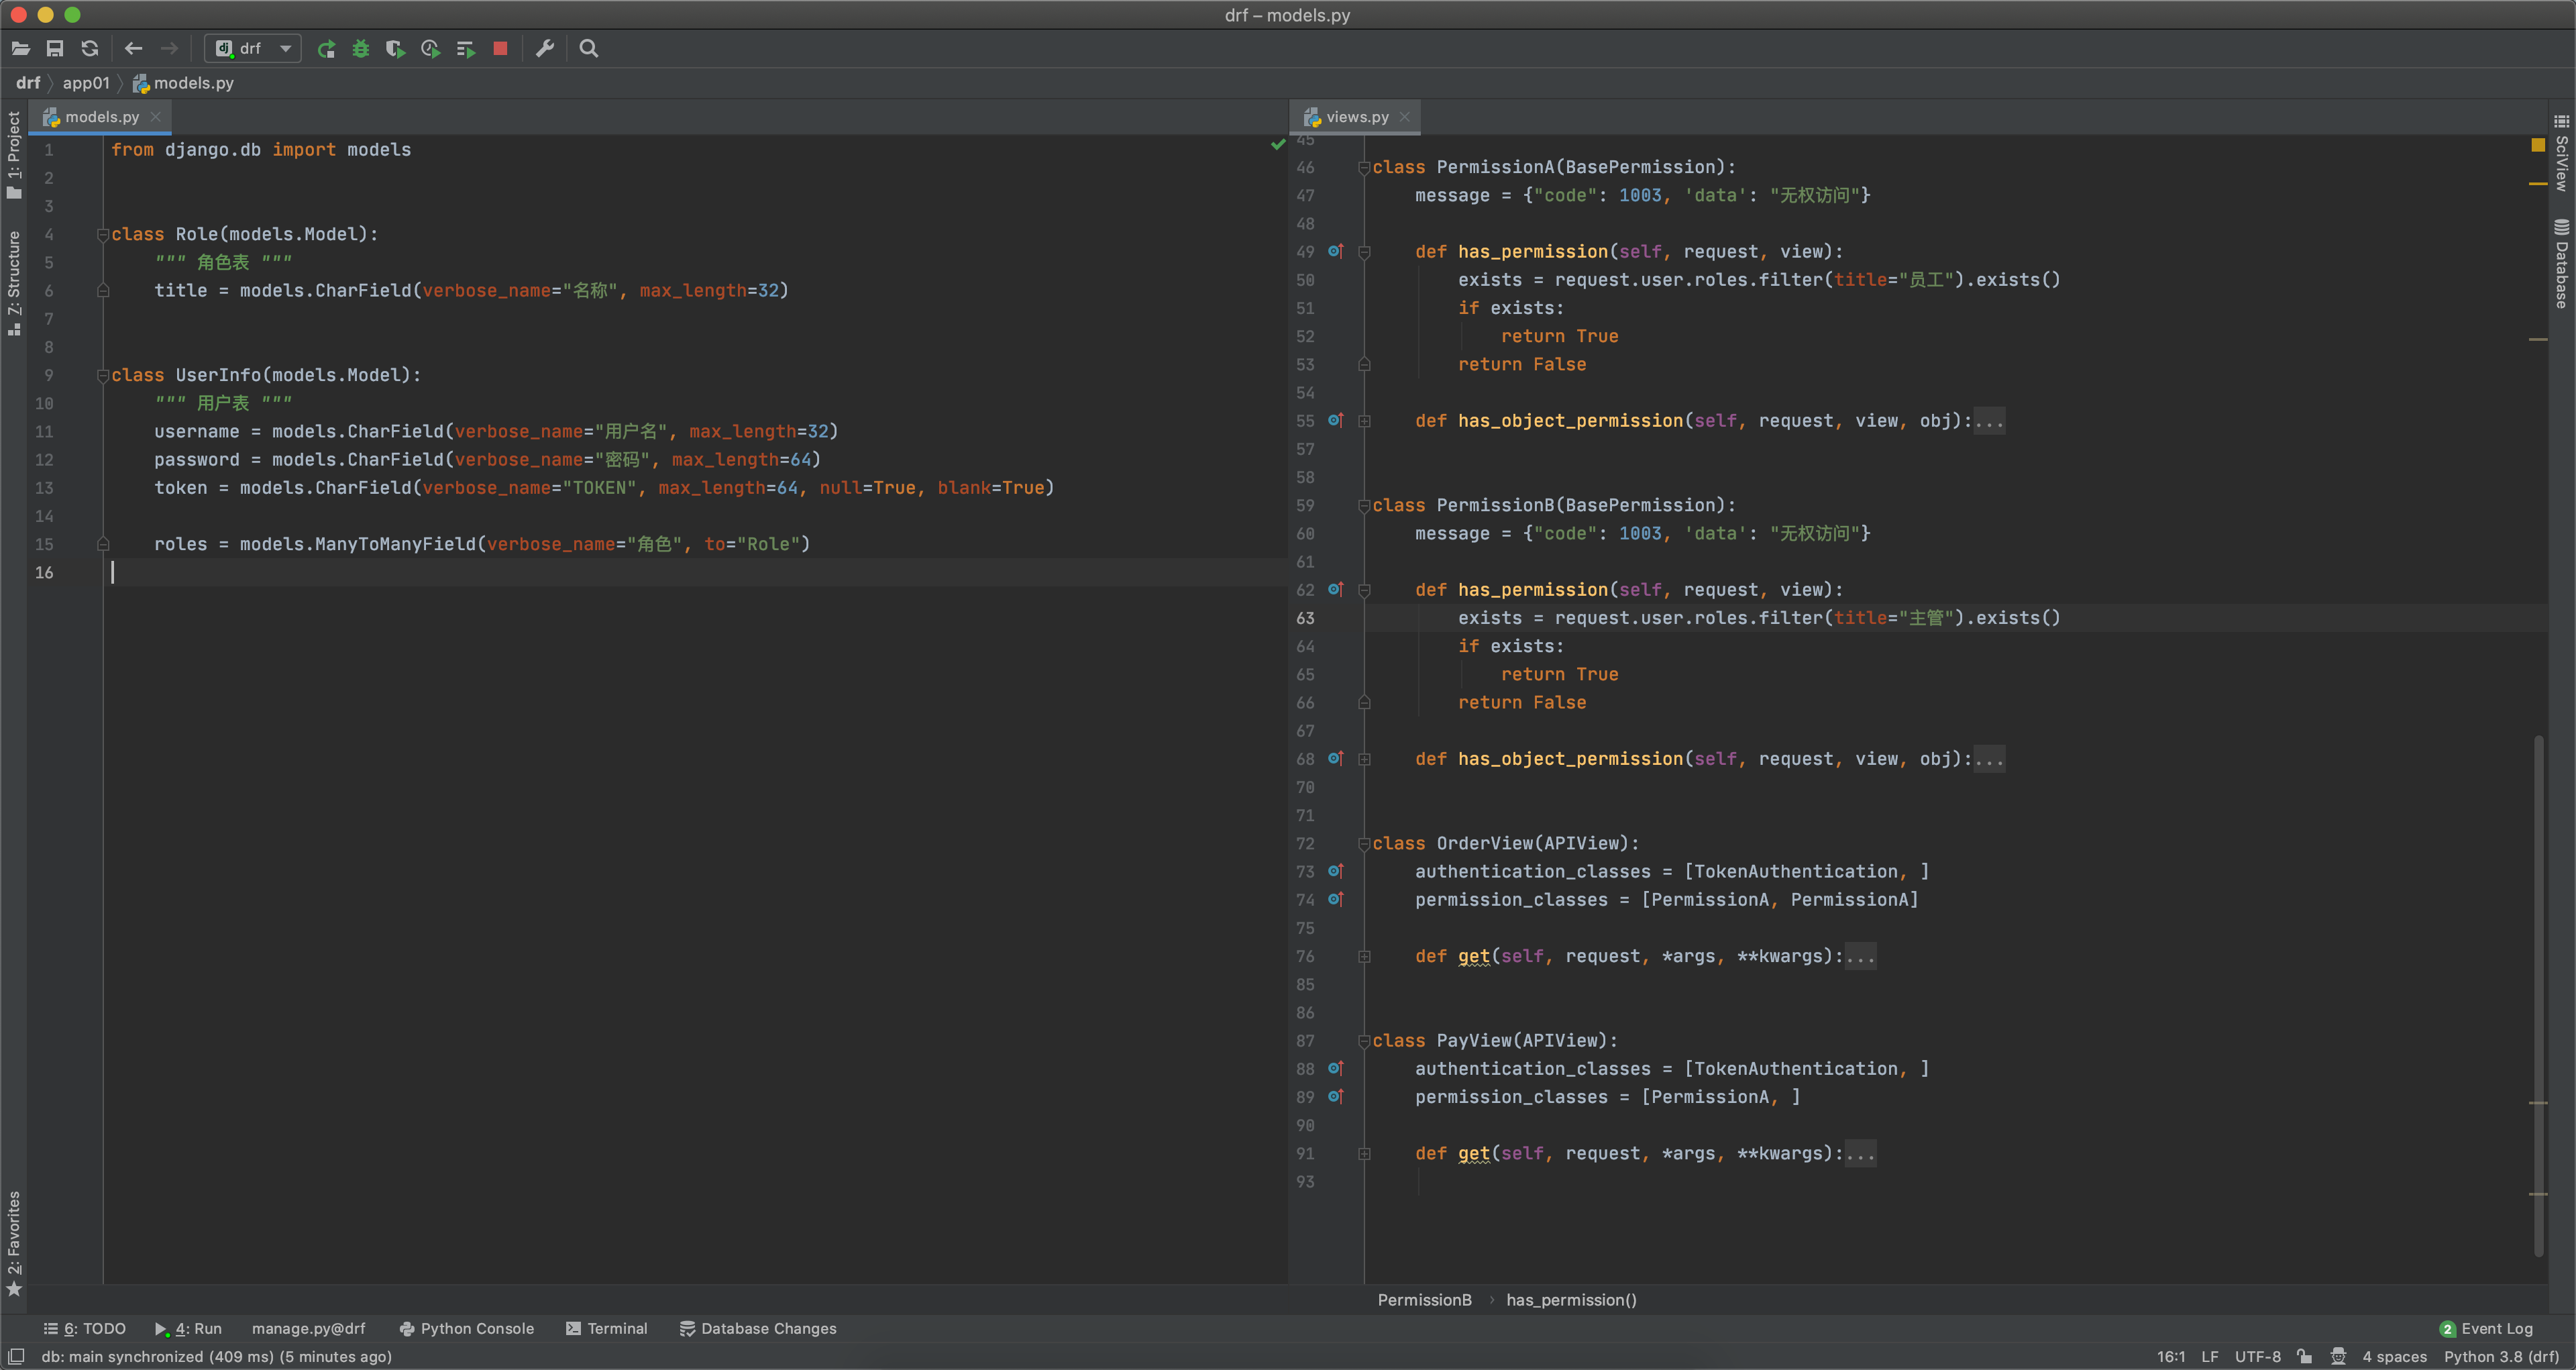Viewport: 2576px width, 1370px height.
Task: Open Search Everywhere magnifier icon
Action: (589, 48)
